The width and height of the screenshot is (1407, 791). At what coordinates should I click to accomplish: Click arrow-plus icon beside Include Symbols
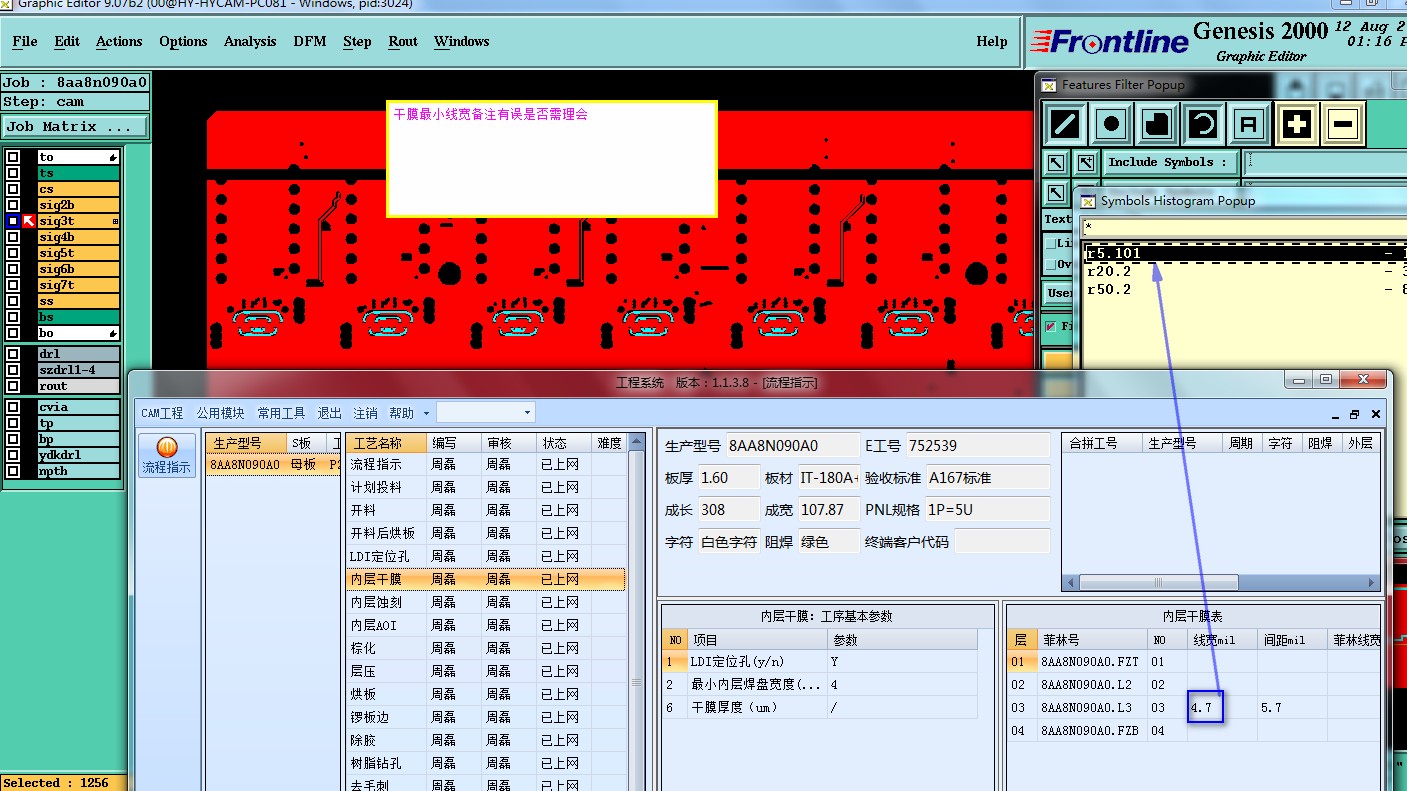click(1086, 162)
